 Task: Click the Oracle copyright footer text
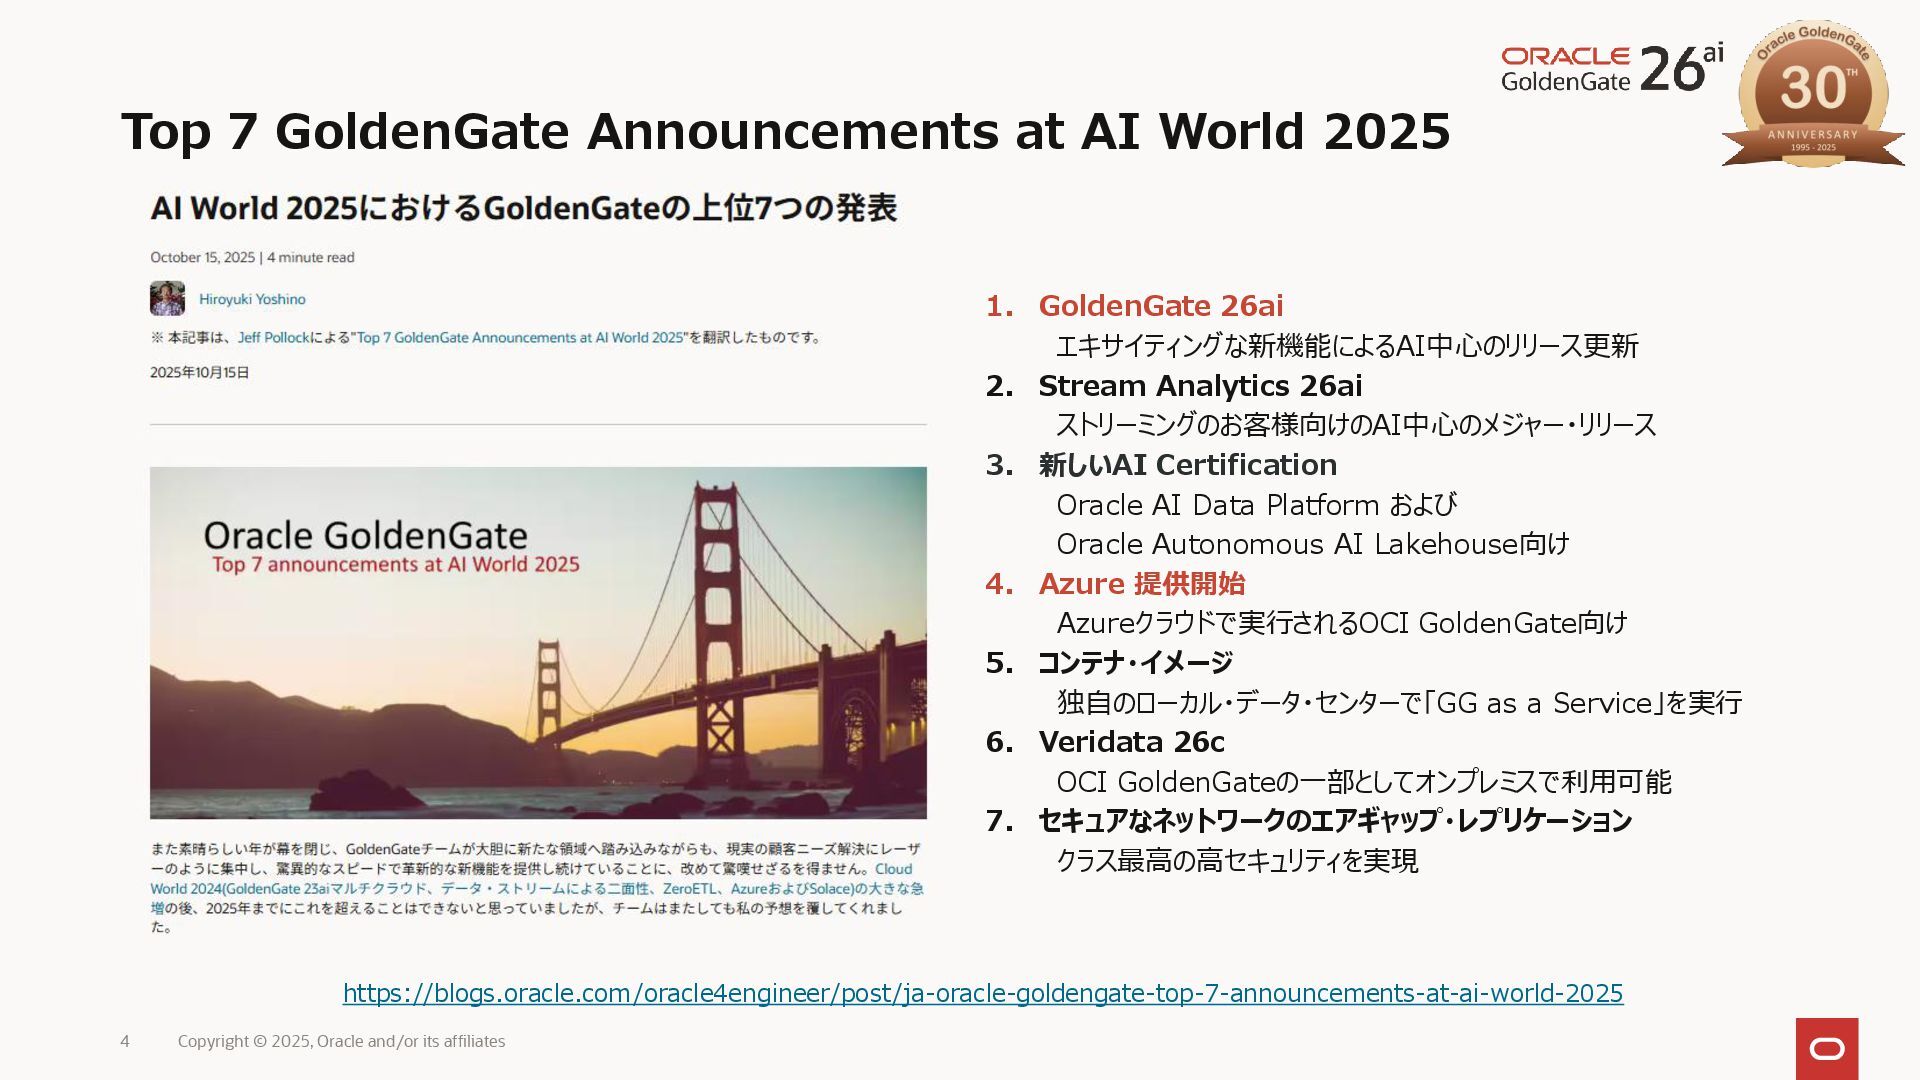click(x=341, y=1041)
